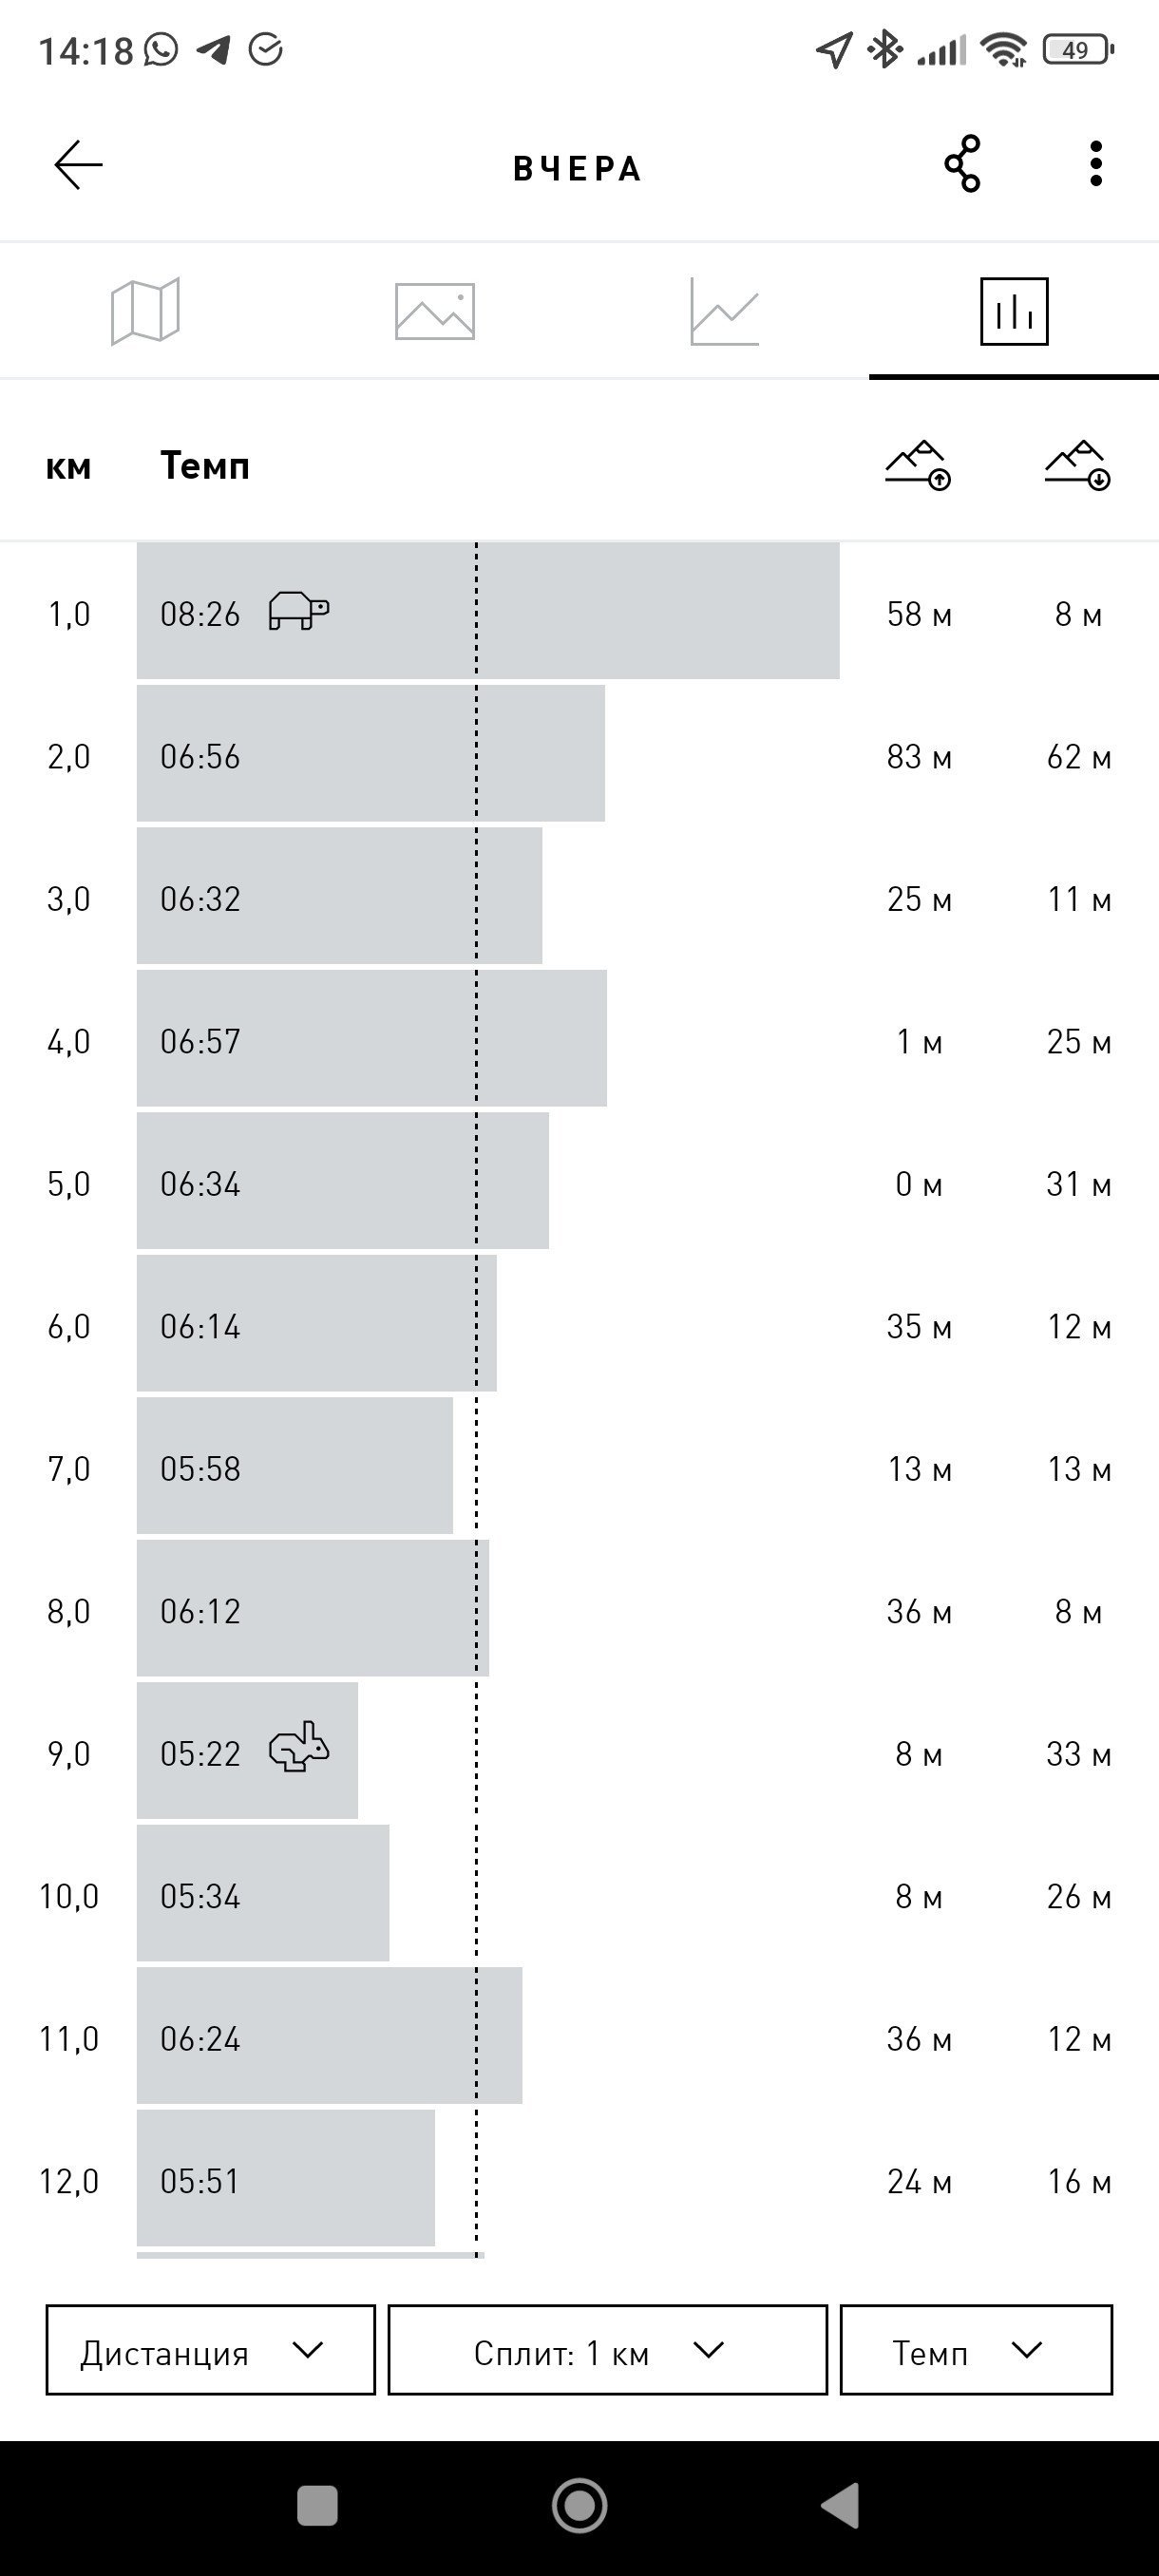1159x2576 pixels.
Task: Tap the км column header
Action: coord(68,468)
